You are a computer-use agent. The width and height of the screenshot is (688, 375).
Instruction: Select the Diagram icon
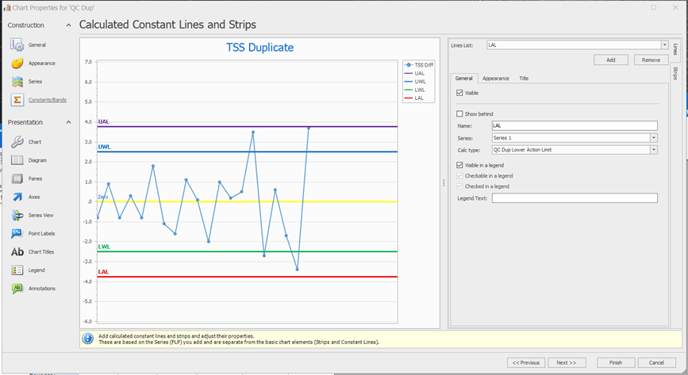tap(17, 160)
